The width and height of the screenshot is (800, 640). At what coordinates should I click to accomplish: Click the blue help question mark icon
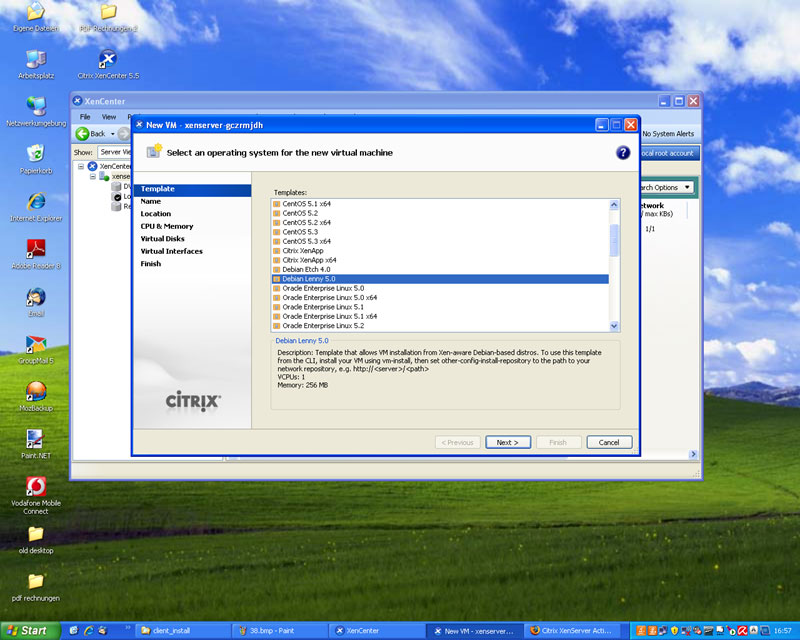click(623, 152)
